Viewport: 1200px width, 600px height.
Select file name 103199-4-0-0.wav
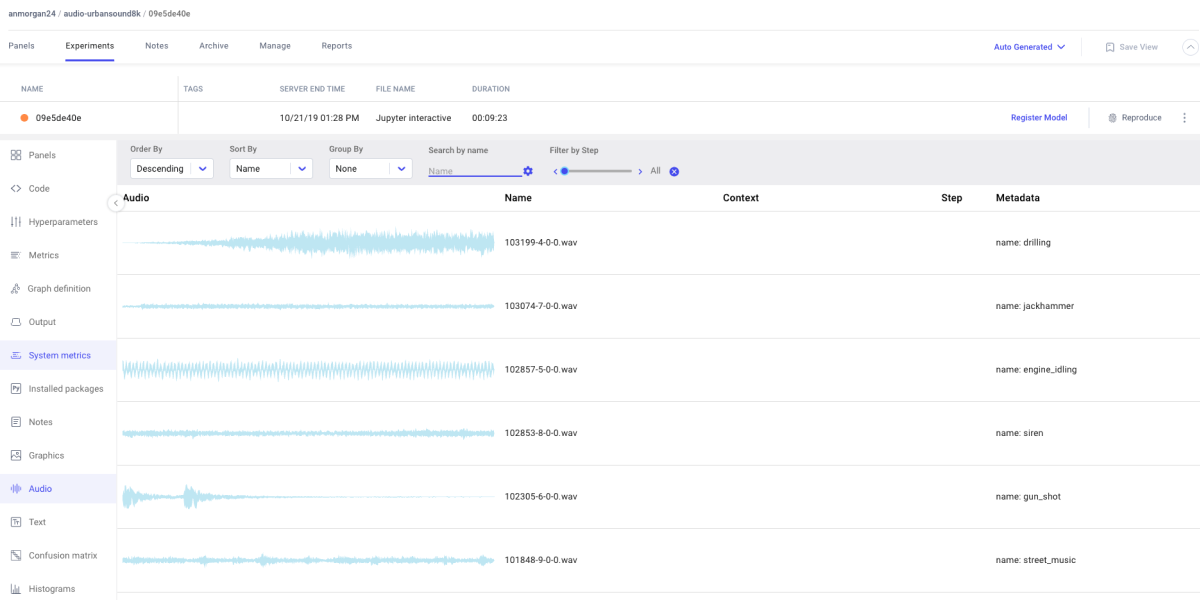click(x=541, y=243)
